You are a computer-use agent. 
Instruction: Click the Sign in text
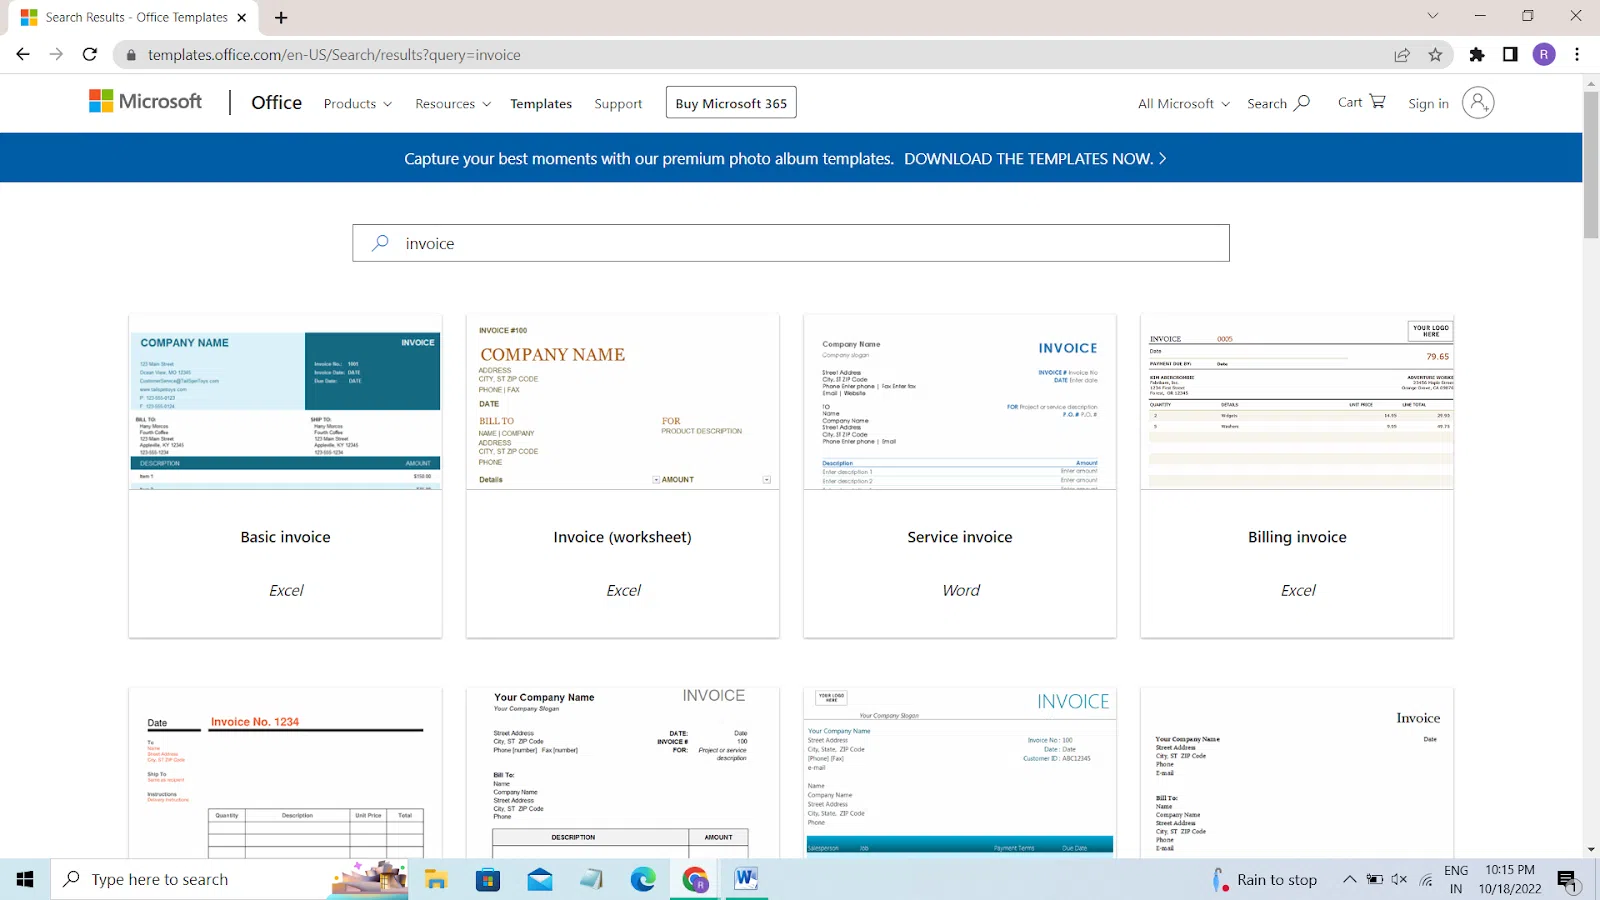tap(1428, 103)
